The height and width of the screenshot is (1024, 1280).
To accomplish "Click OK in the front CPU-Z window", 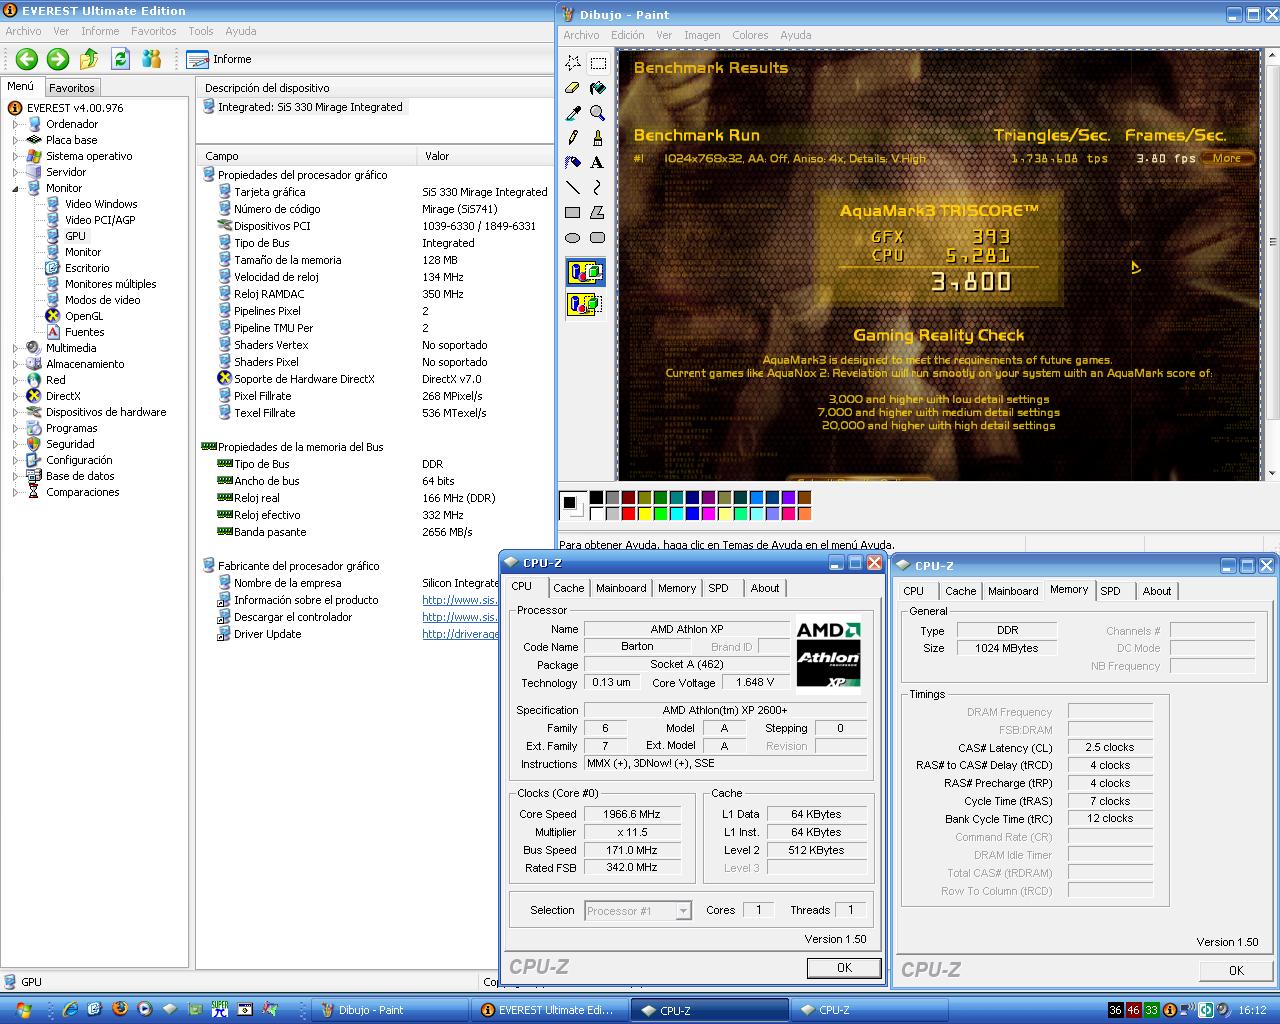I will 844,967.
